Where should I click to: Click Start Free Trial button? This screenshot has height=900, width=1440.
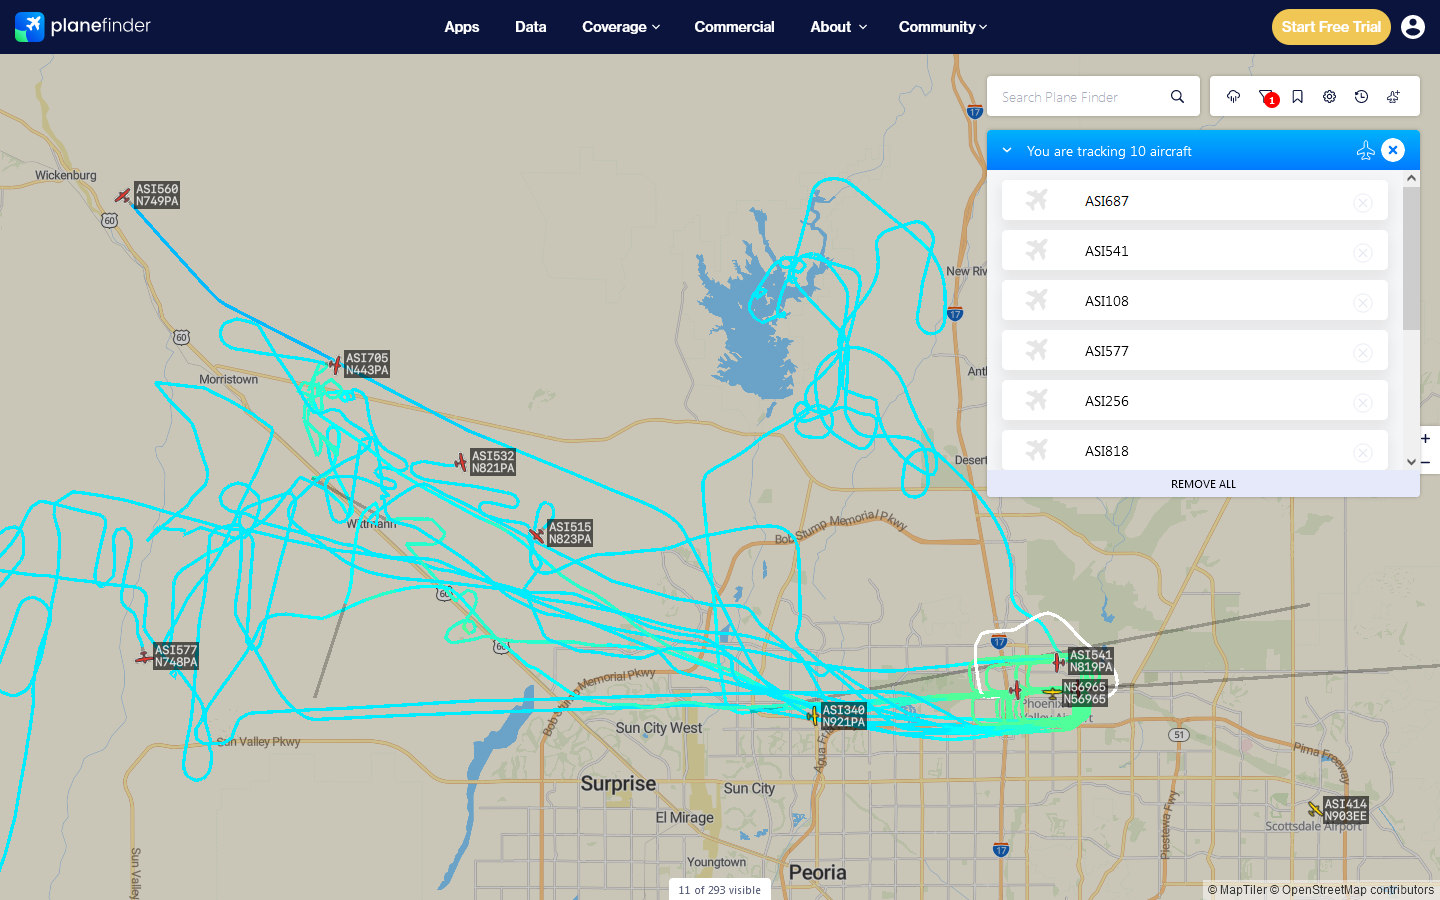[x=1331, y=27]
